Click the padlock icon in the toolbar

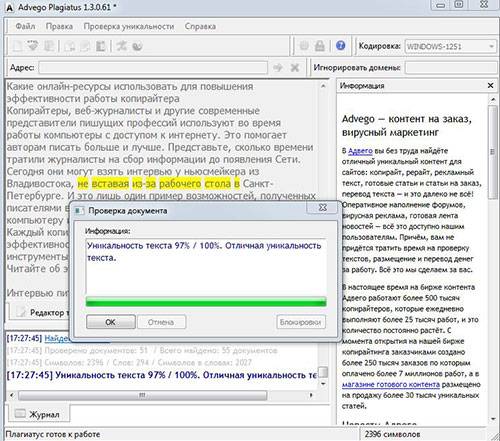[x=319, y=46]
